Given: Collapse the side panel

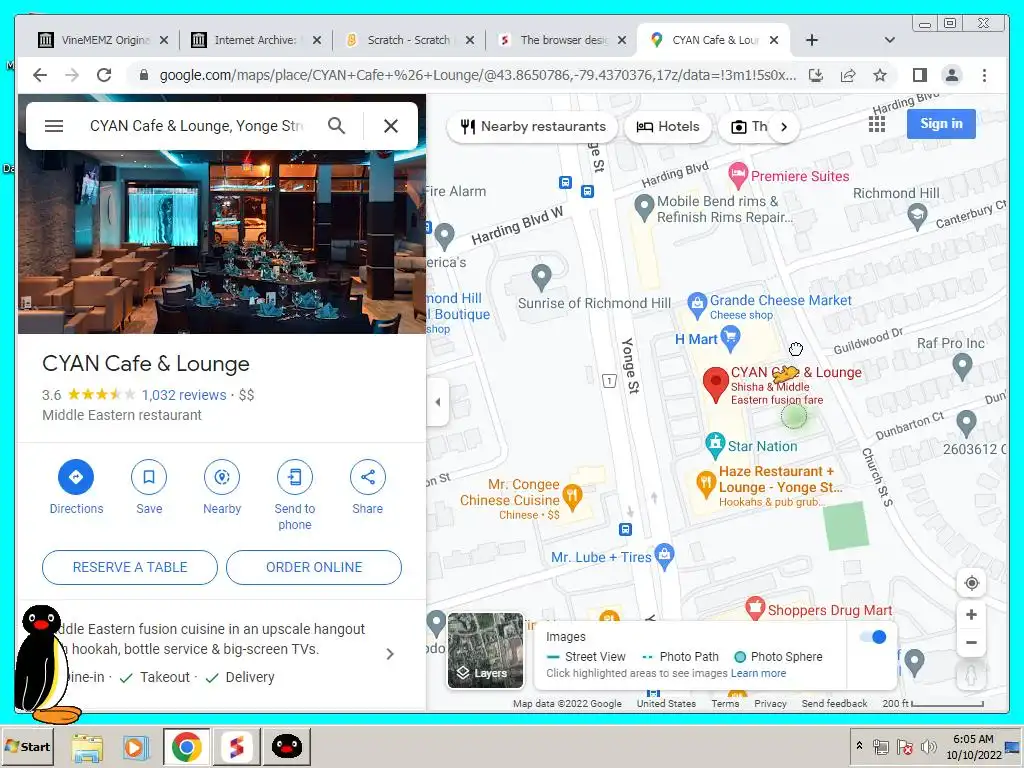Looking at the screenshot, I should click(x=438, y=402).
